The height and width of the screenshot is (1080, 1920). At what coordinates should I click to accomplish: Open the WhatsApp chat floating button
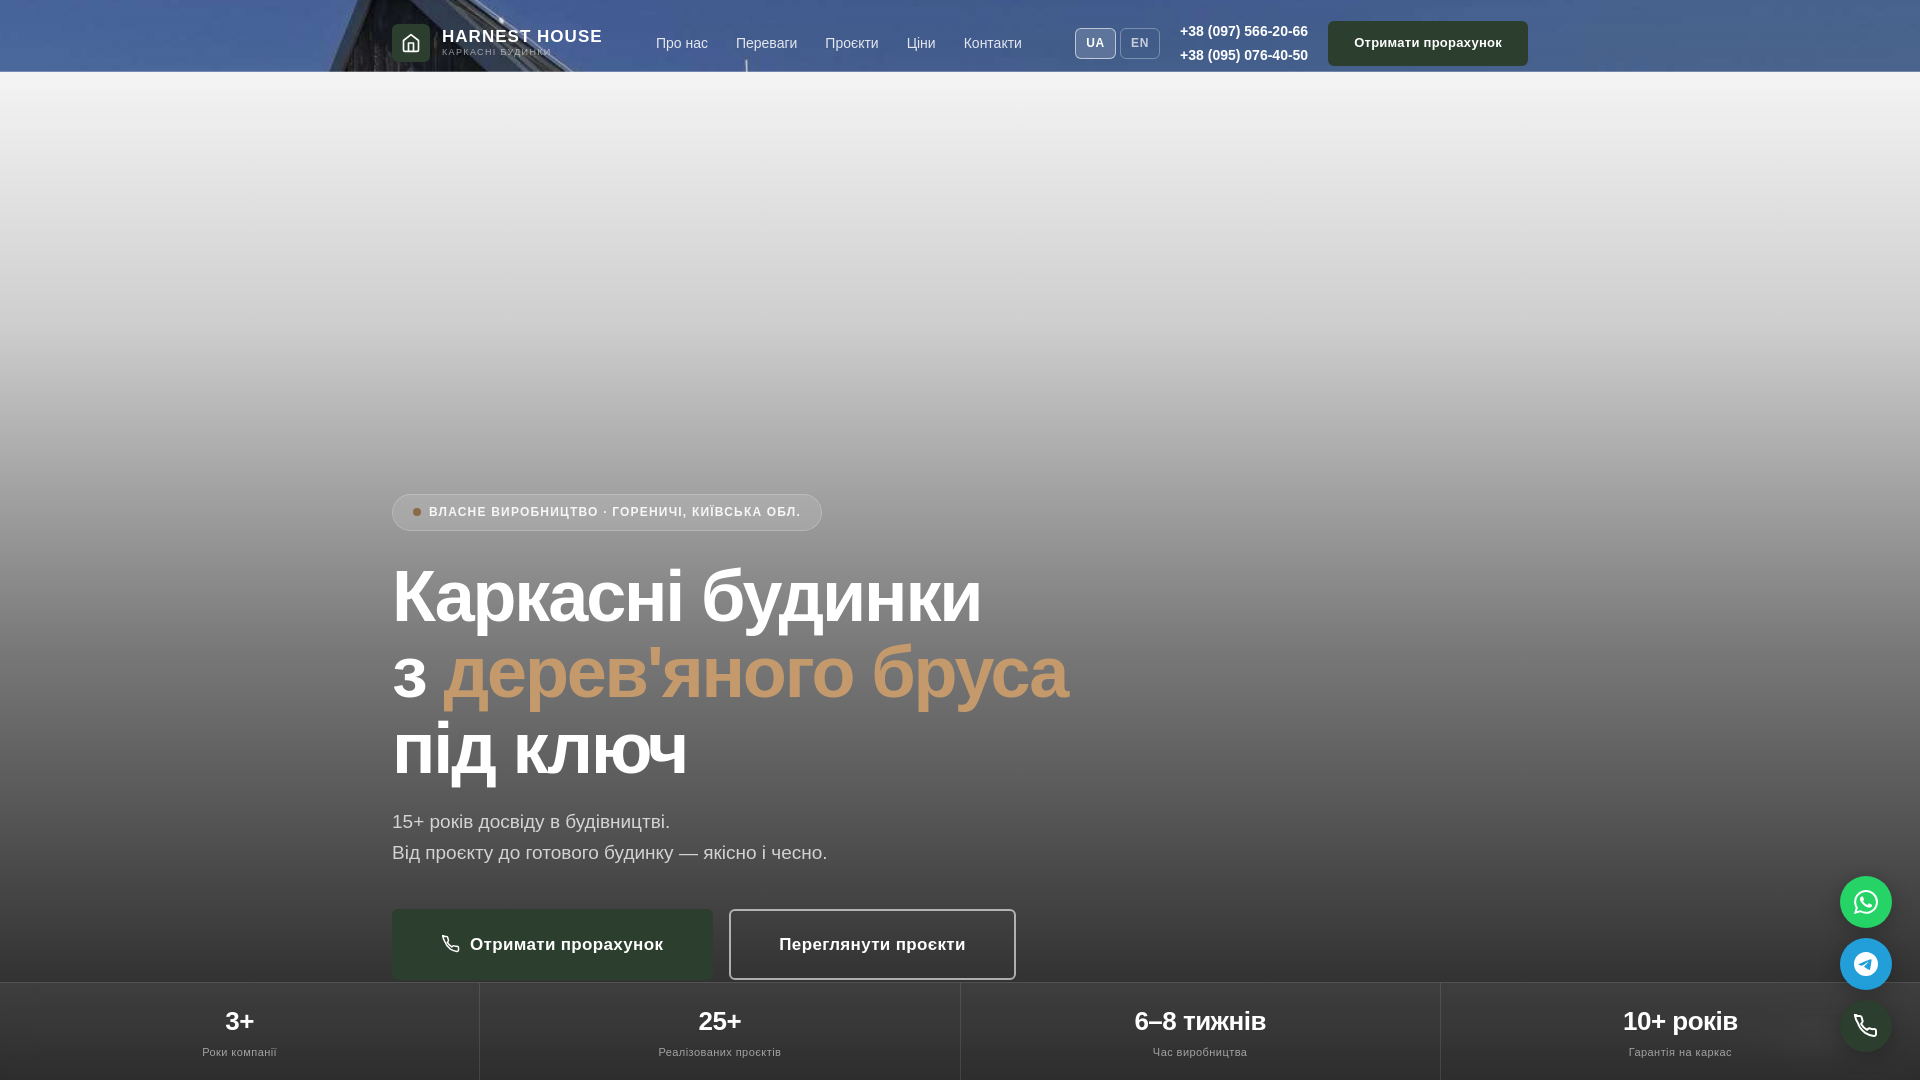(x=1866, y=902)
